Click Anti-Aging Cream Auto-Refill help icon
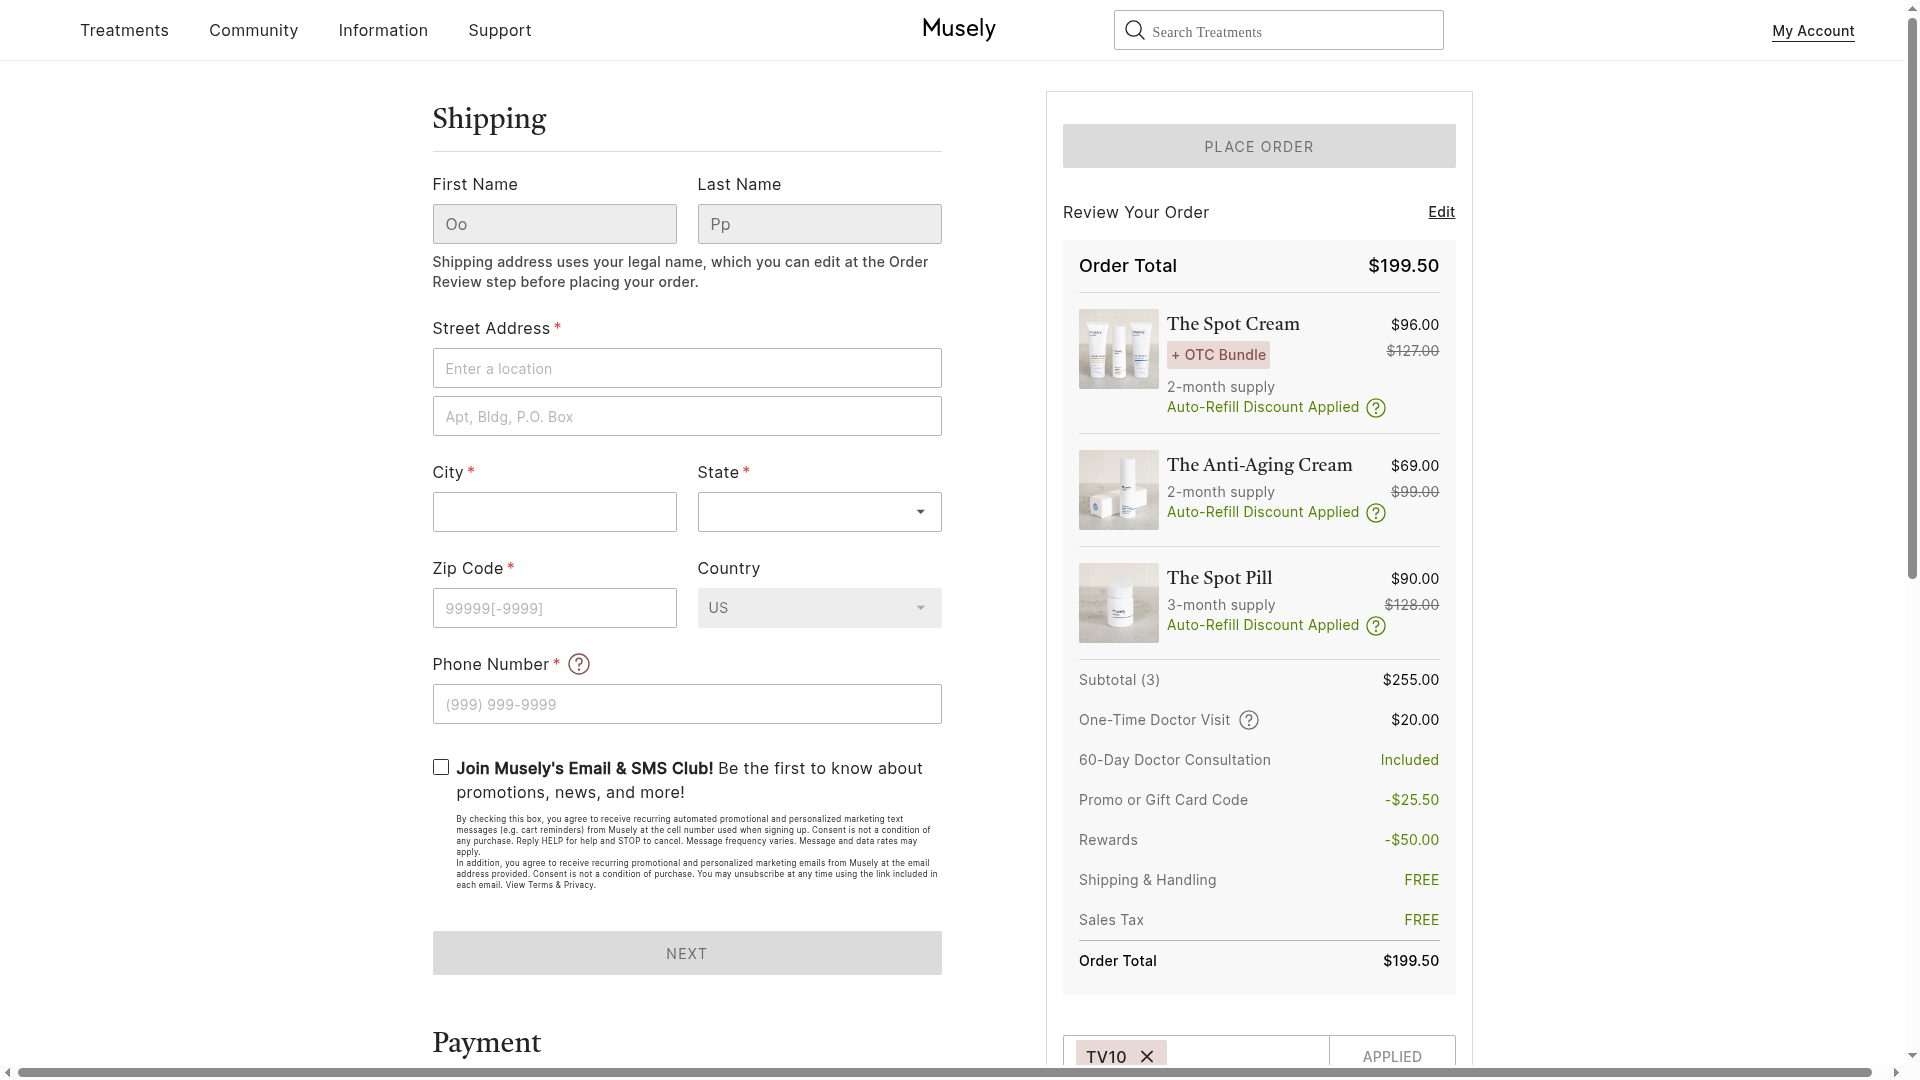The height and width of the screenshot is (1080, 1920). 1376,513
